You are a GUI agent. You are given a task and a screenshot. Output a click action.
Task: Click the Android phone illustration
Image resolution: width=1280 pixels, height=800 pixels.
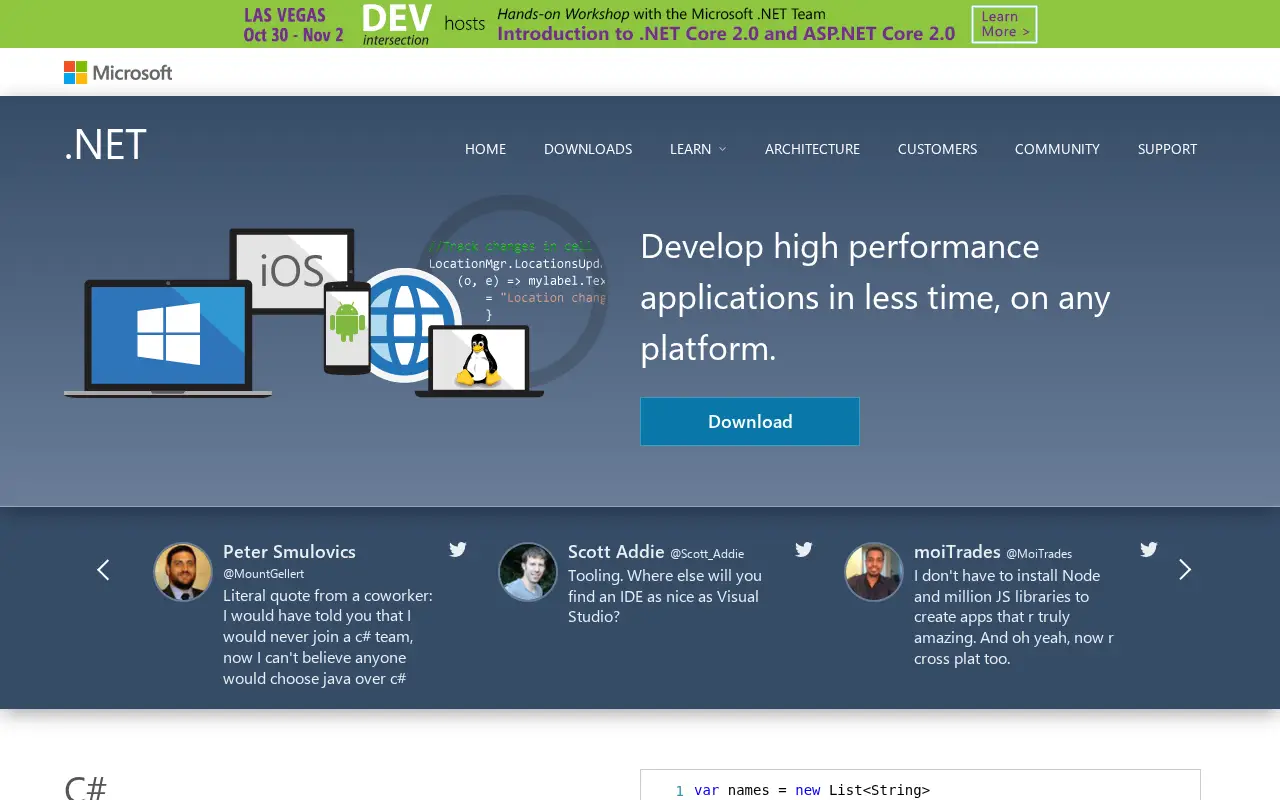coord(347,328)
